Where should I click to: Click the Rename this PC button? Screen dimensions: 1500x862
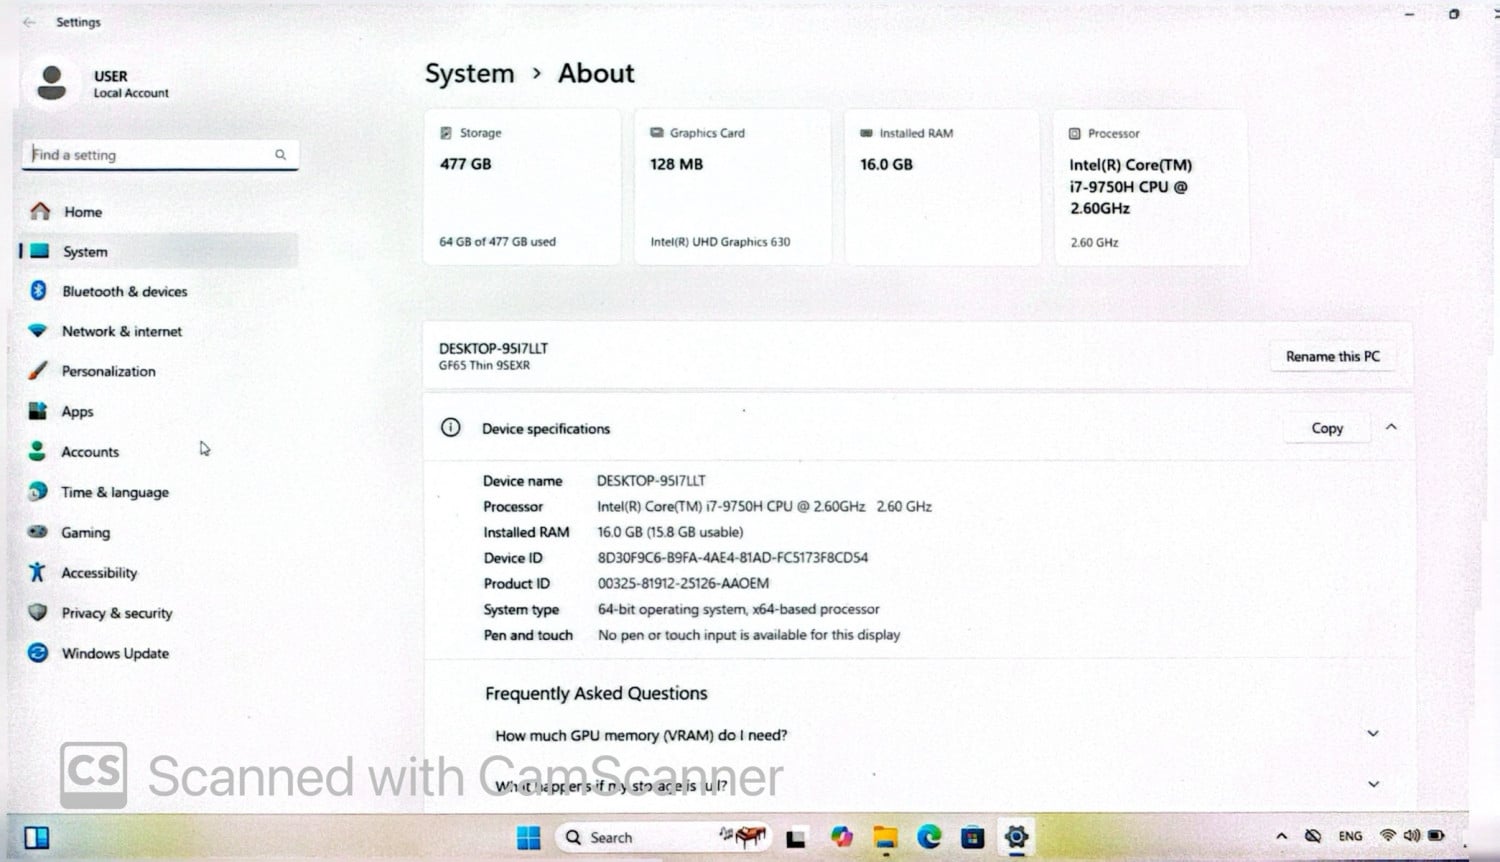1332,357
